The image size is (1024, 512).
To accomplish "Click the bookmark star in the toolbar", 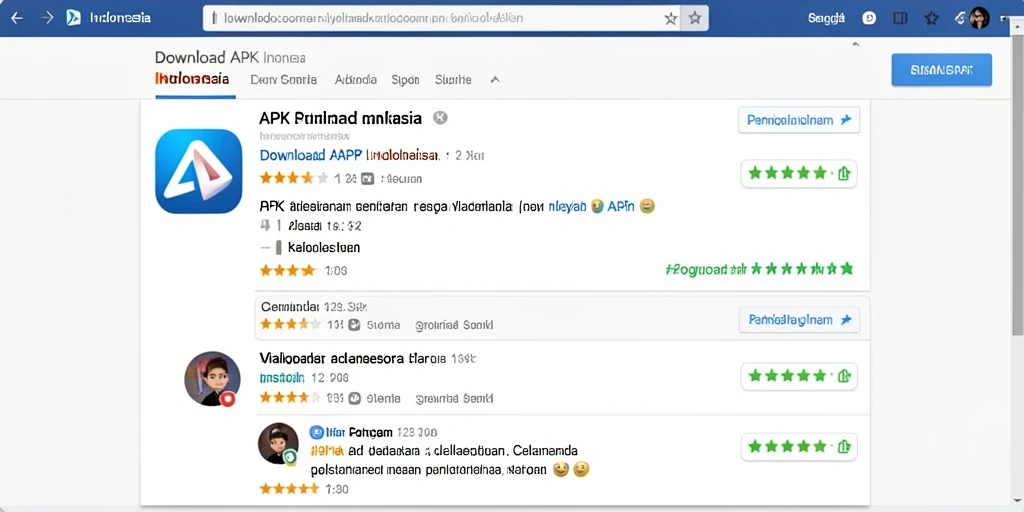I will tap(931, 18).
